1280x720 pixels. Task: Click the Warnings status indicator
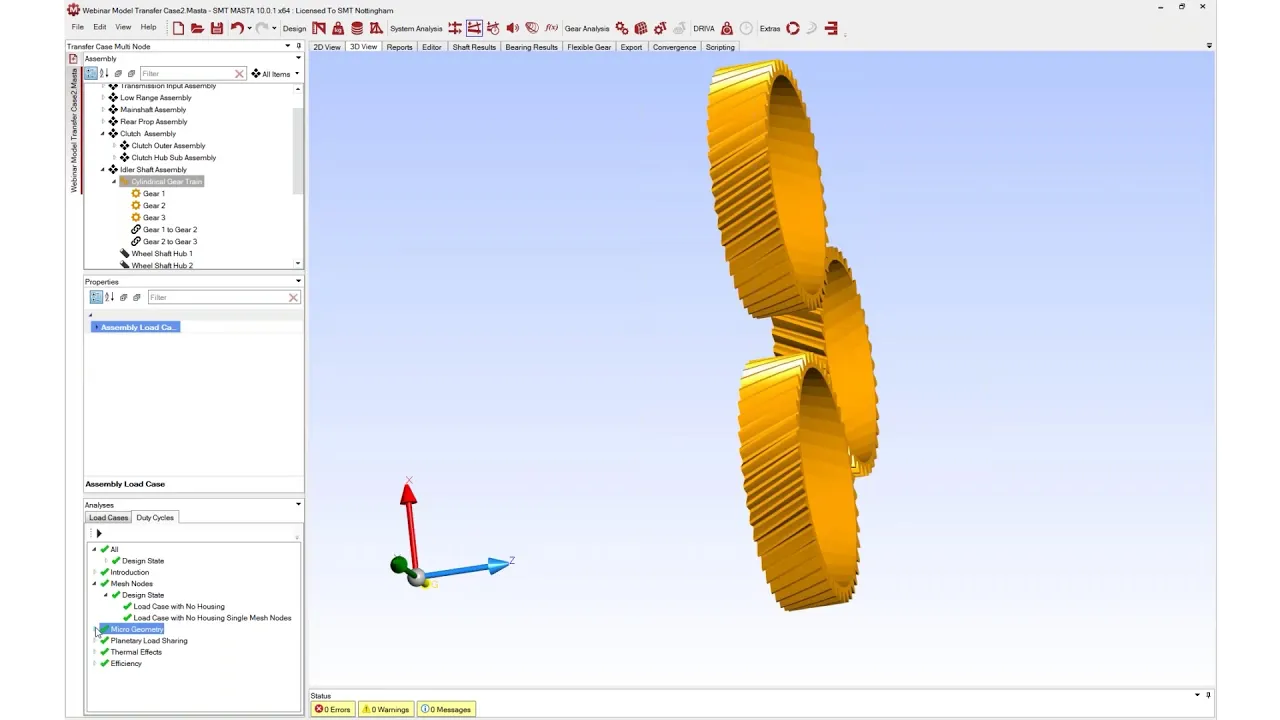pyautogui.click(x=386, y=709)
